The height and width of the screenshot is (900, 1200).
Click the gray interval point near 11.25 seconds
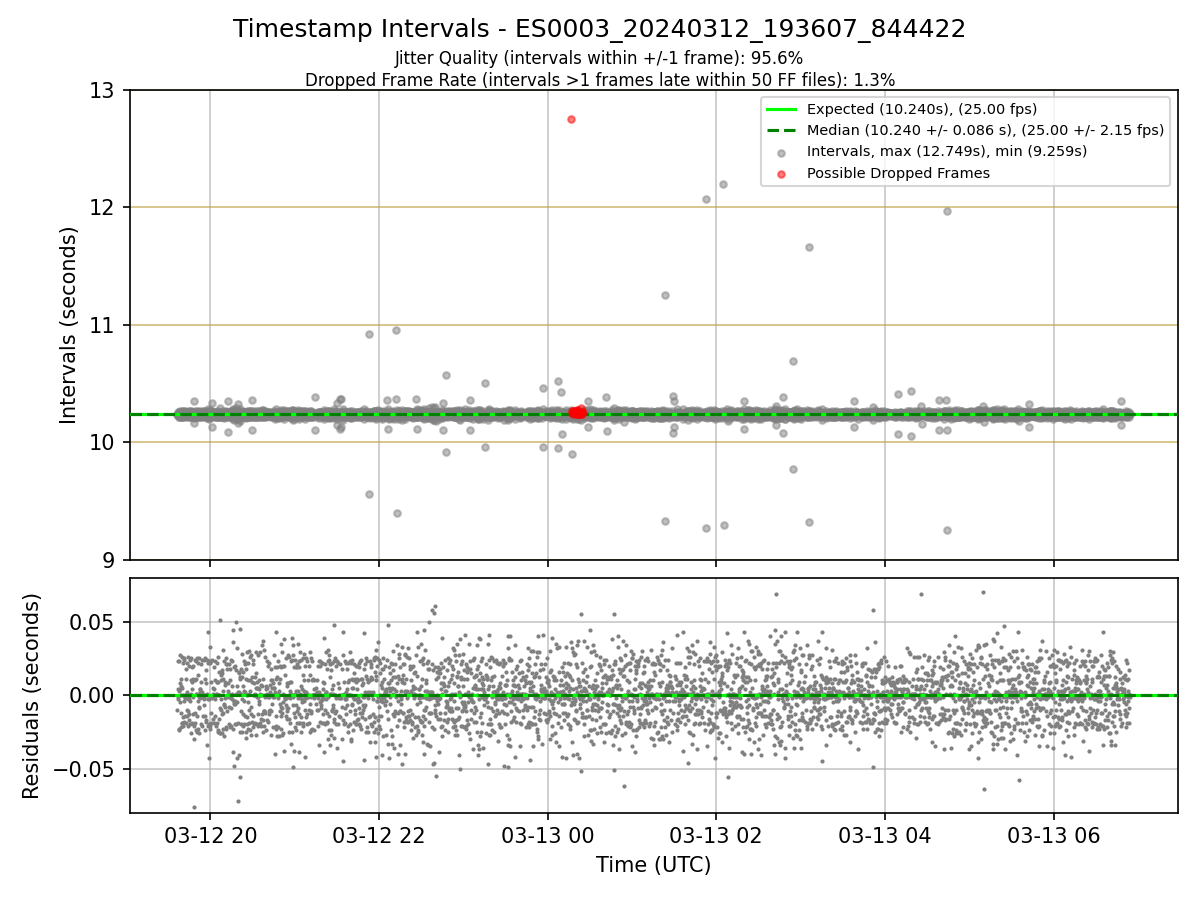pyautogui.click(x=665, y=295)
